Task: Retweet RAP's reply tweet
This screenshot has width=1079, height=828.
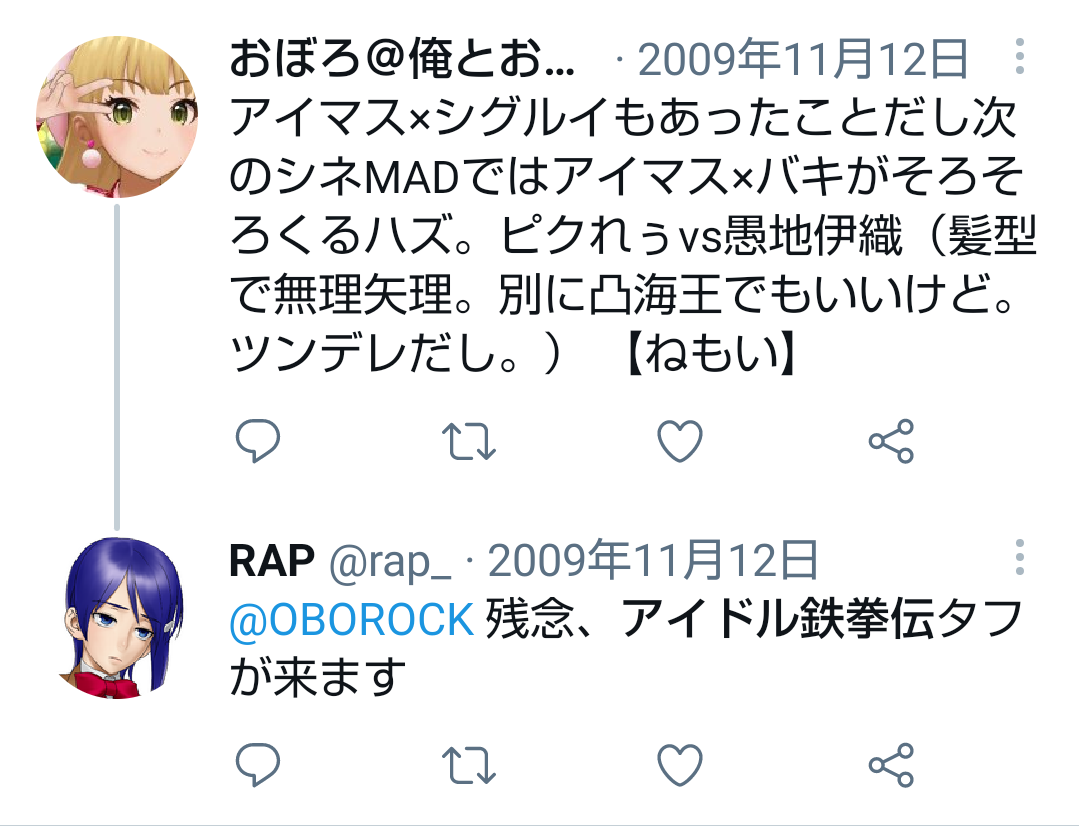Action: (469, 765)
